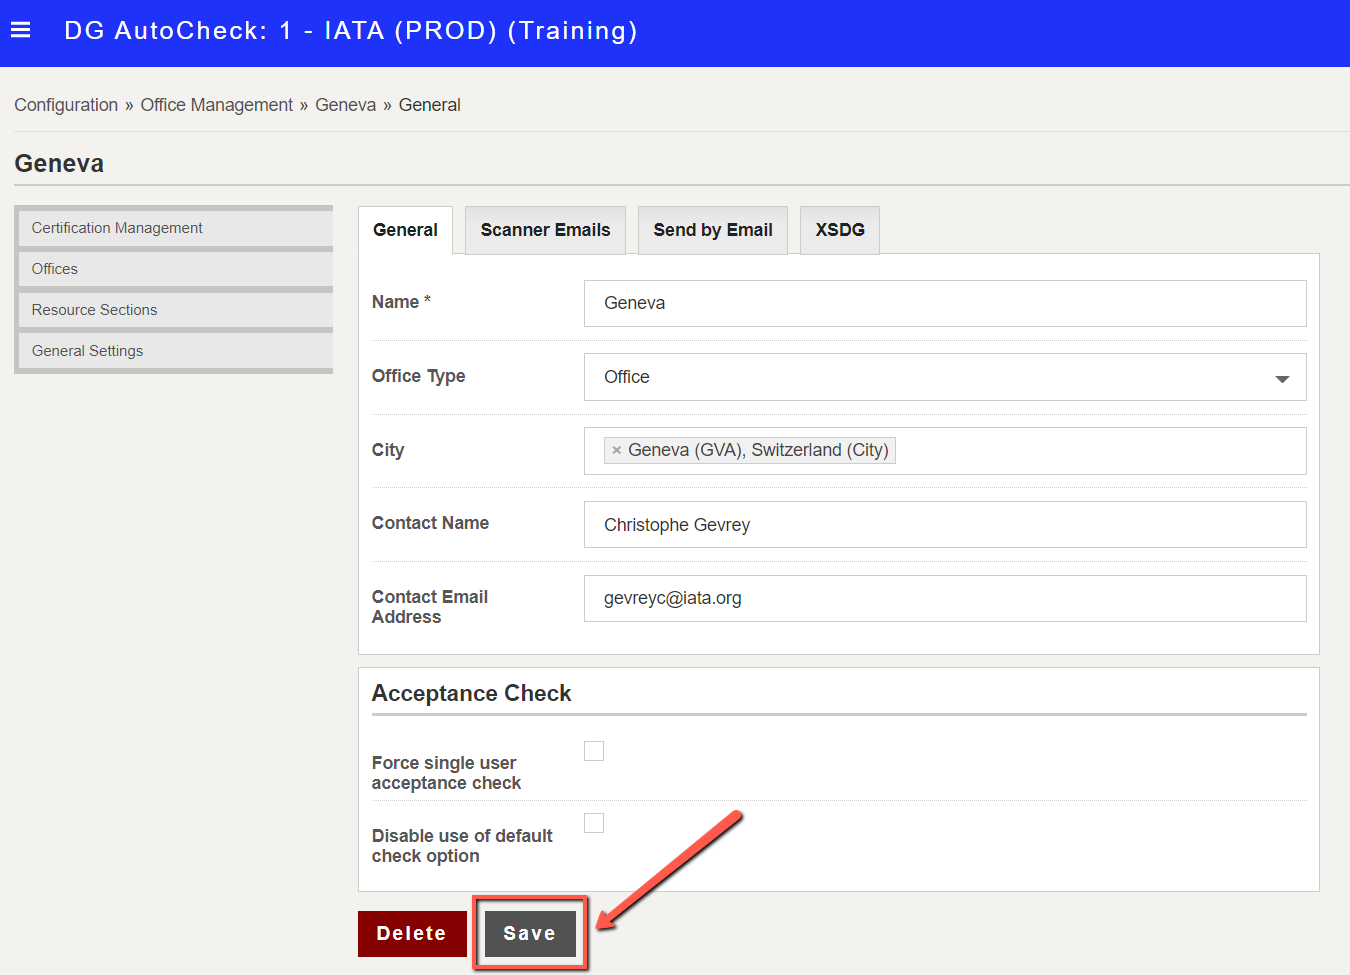Click the Geneva page heading
The width and height of the screenshot is (1350, 975).
59,163
